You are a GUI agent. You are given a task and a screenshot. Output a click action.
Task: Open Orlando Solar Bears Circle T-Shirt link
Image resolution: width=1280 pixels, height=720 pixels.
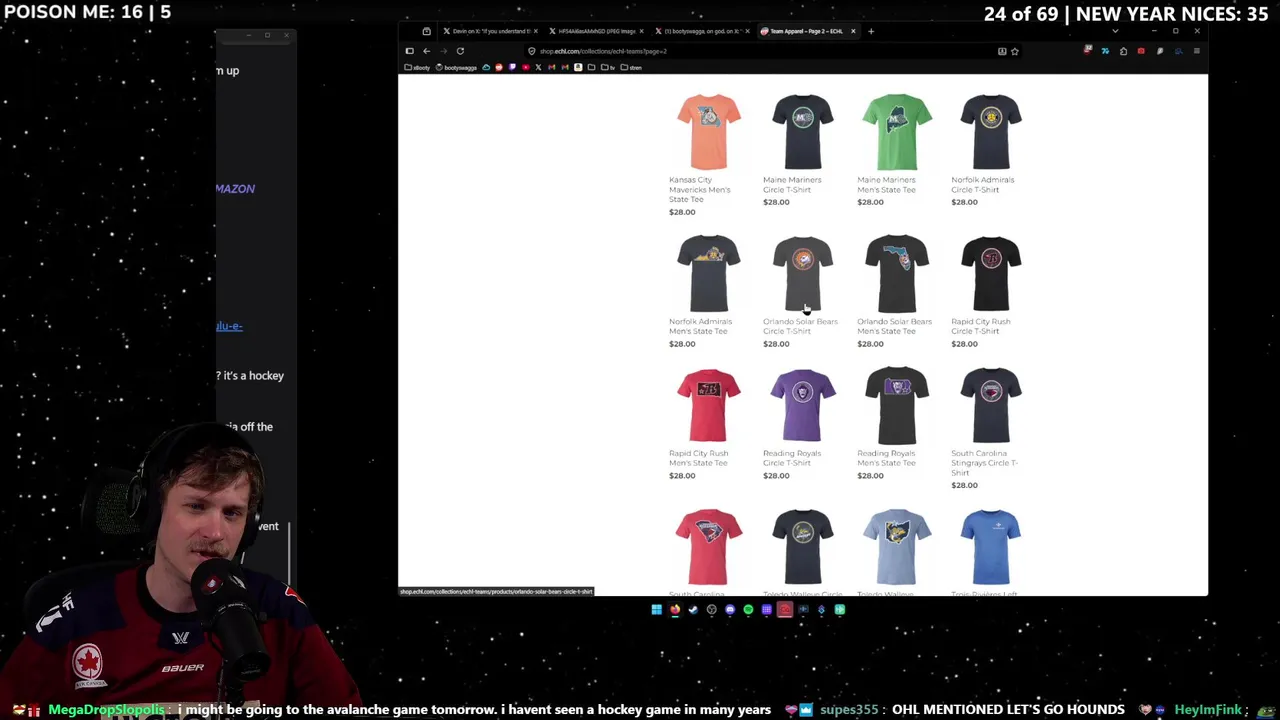point(800,326)
